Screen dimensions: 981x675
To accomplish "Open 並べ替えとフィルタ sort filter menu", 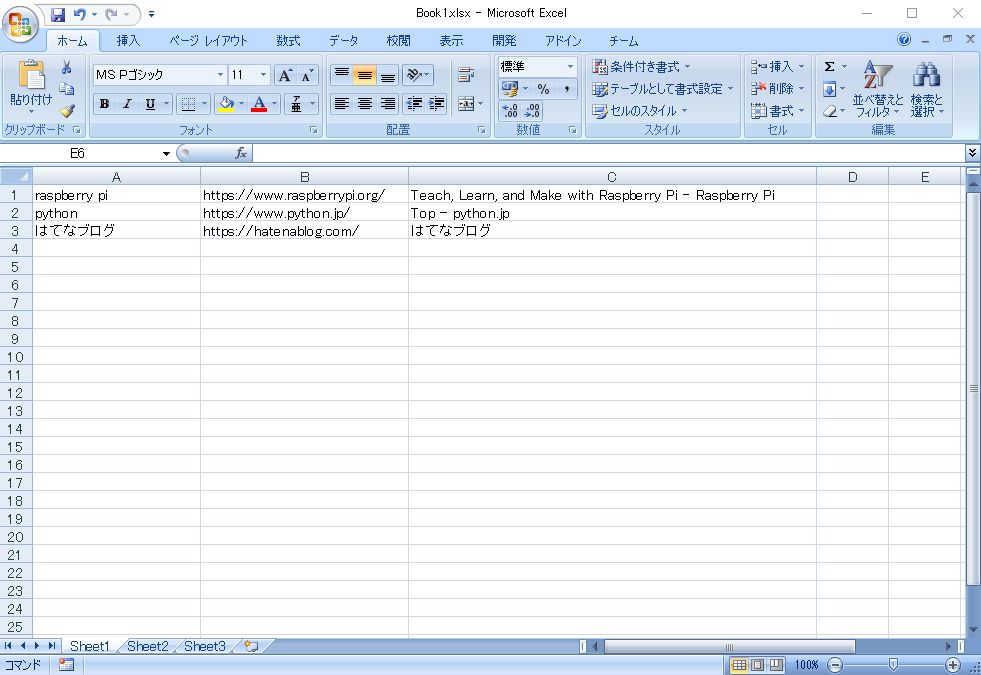I will coord(878,89).
